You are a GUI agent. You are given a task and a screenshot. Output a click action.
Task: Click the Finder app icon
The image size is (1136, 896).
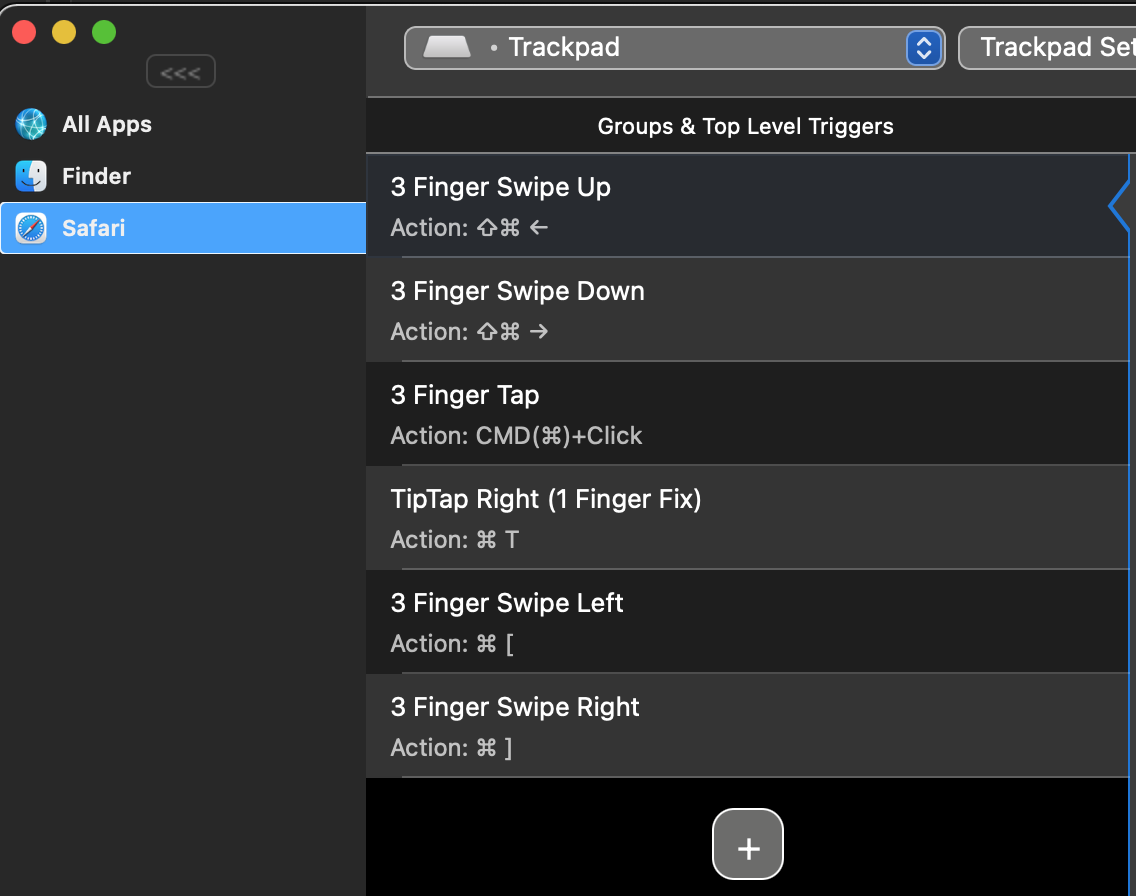pos(31,177)
